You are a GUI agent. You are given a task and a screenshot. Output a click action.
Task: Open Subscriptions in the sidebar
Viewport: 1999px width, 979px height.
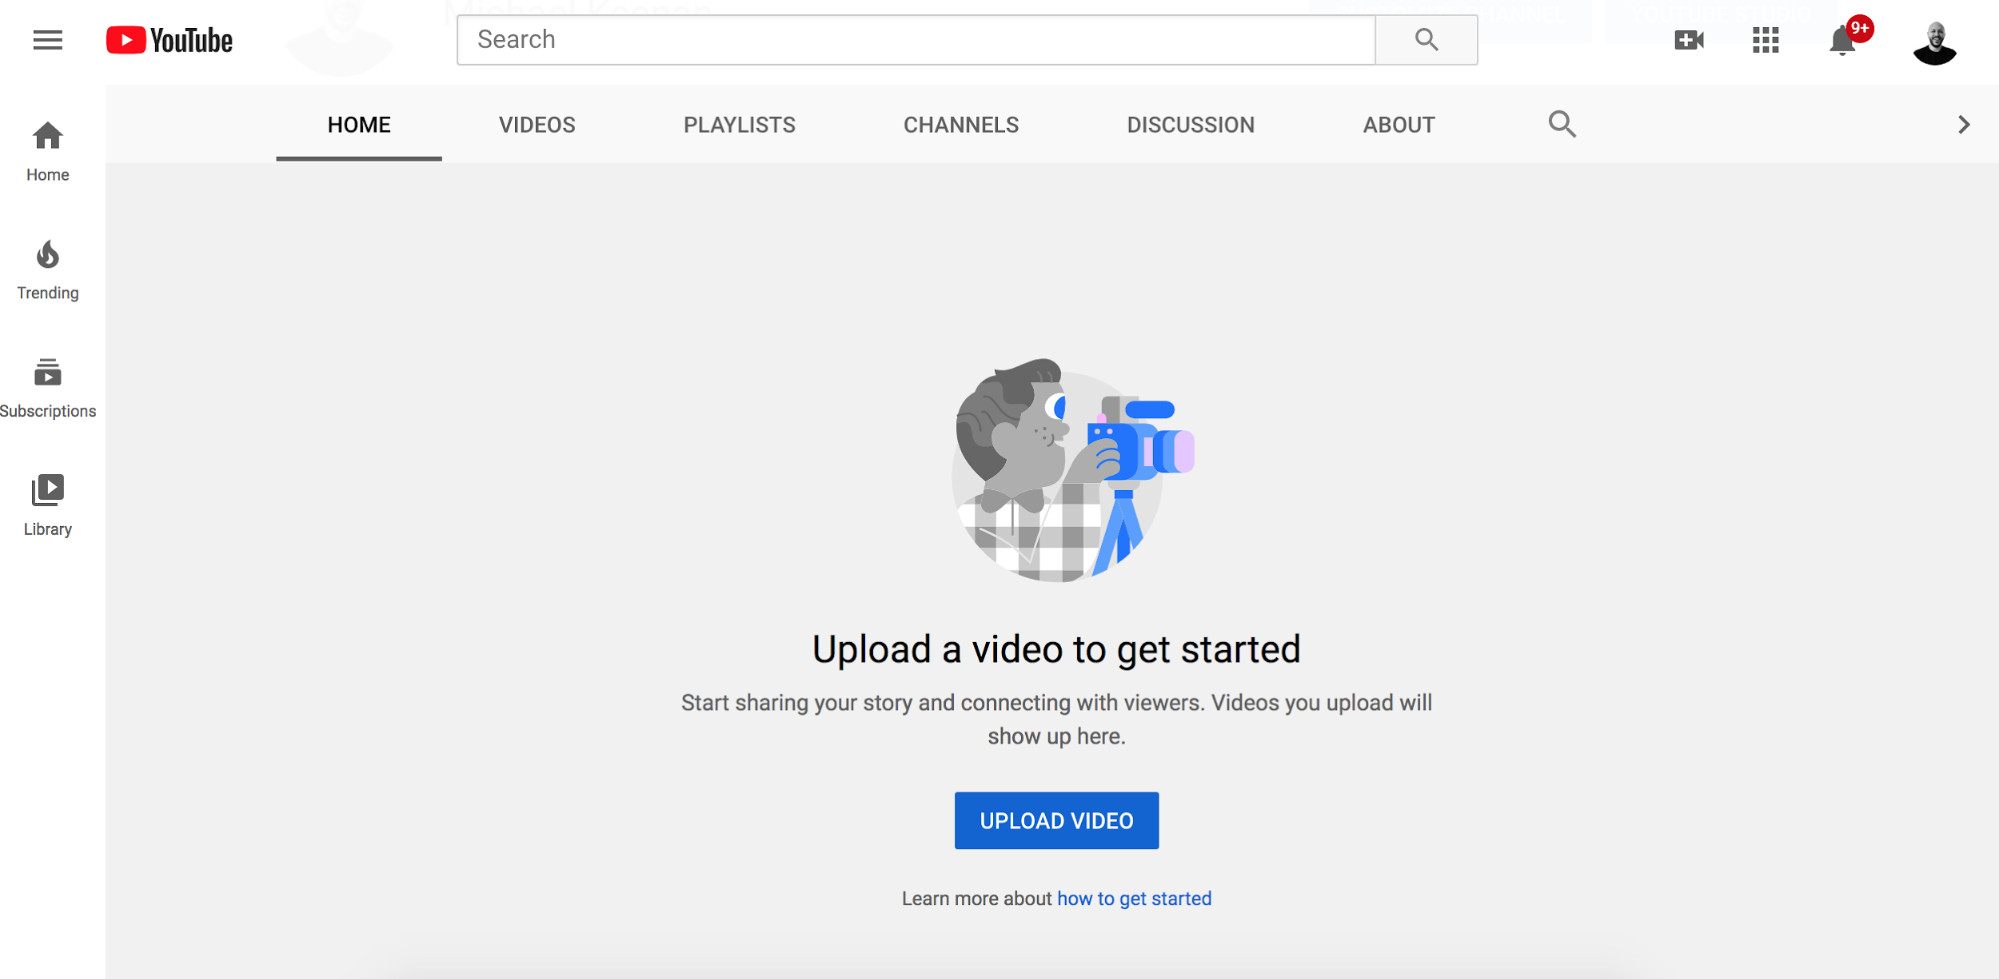tap(47, 388)
